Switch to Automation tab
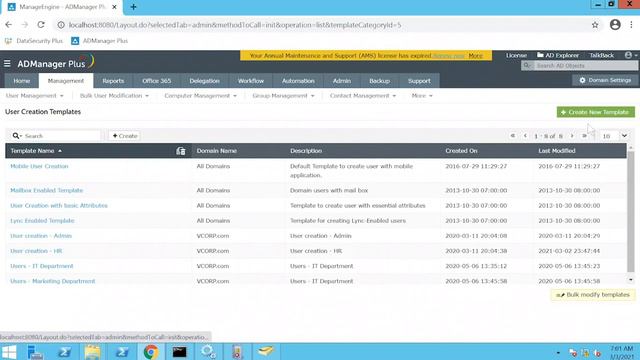Screen dimensions: 640x360 tap(298, 81)
